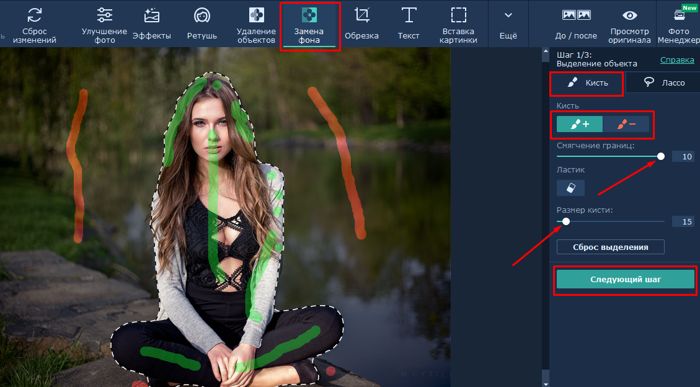The height and width of the screenshot is (387, 700).
Task: Open the Справка help link
Action: (677, 60)
